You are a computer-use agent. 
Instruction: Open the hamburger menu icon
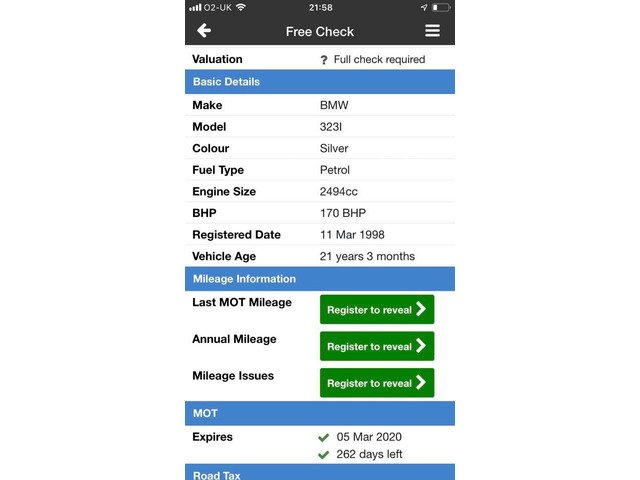coord(432,31)
